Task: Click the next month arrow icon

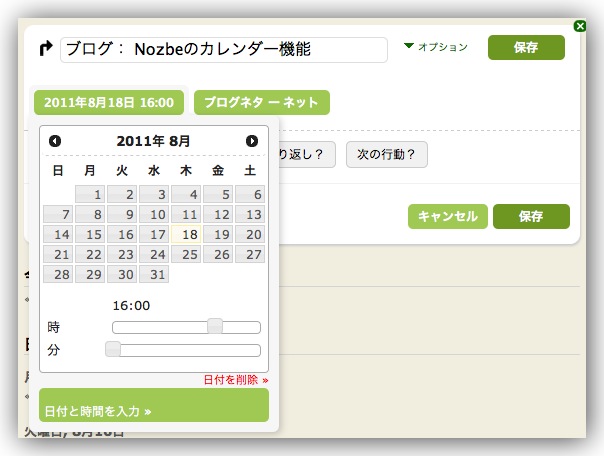Action: pos(252,142)
